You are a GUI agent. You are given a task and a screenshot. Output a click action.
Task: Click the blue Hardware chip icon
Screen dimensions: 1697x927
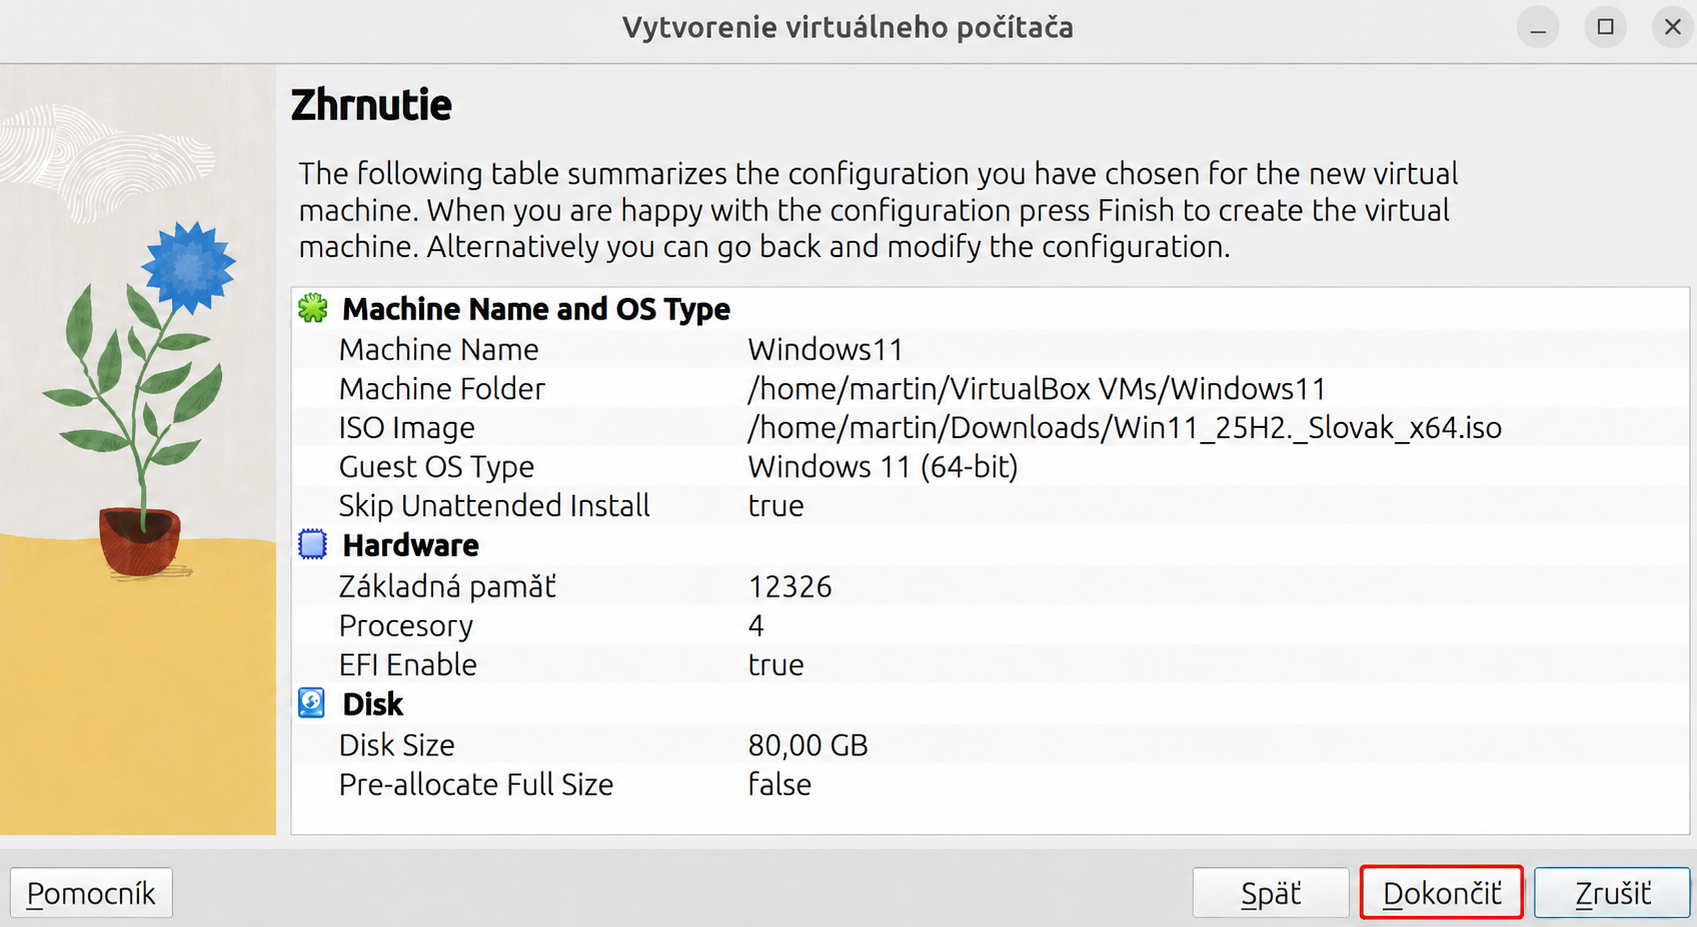tap(313, 545)
